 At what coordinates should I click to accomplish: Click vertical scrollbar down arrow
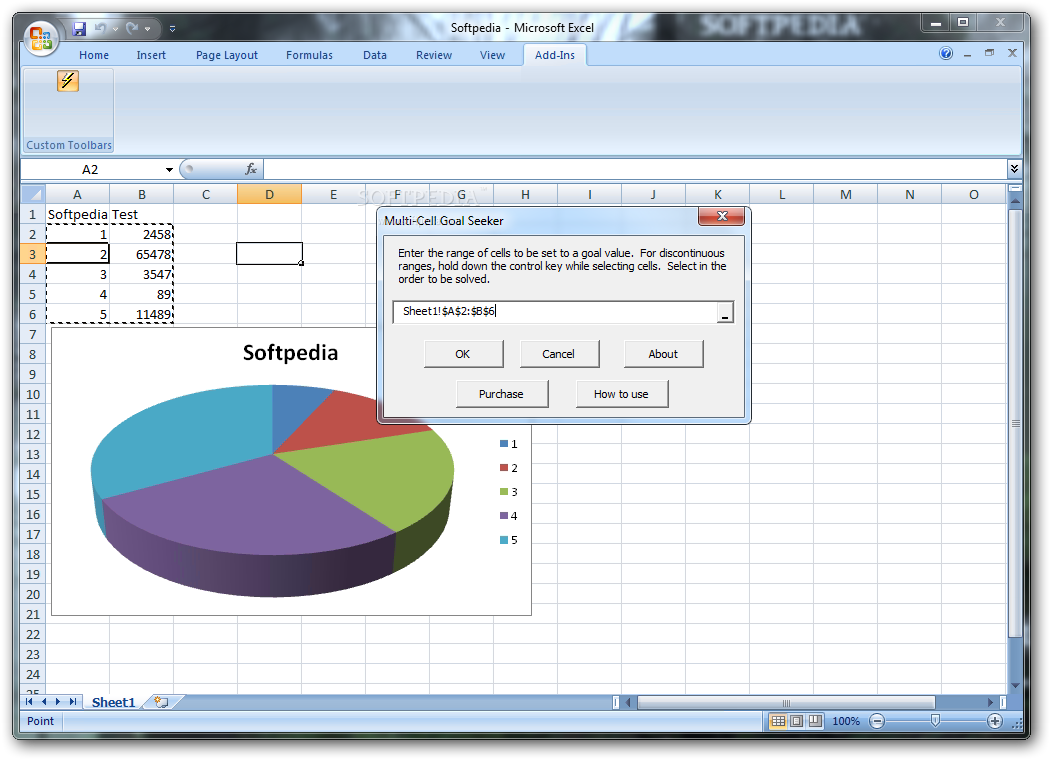tap(1015, 685)
